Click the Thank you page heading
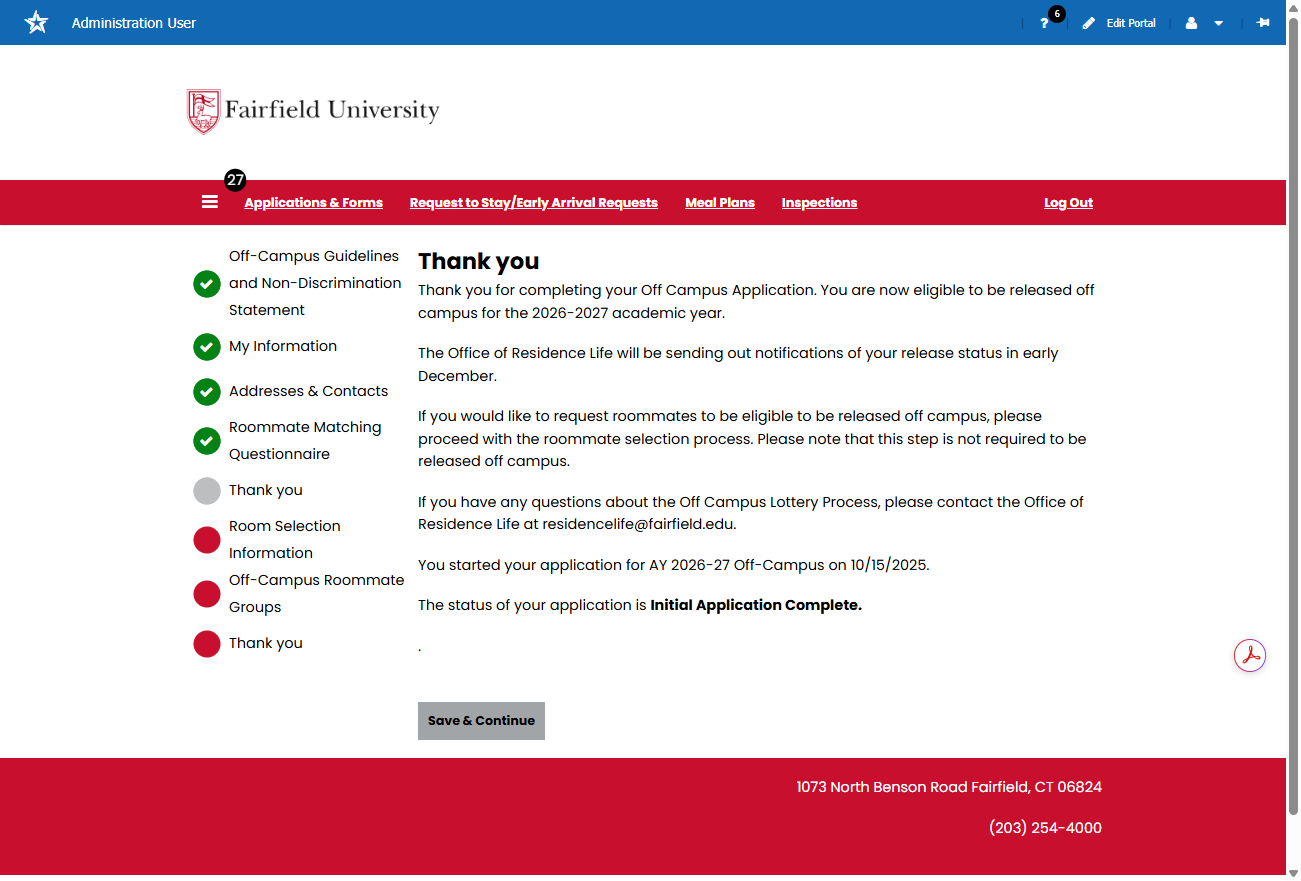 pyautogui.click(x=478, y=261)
